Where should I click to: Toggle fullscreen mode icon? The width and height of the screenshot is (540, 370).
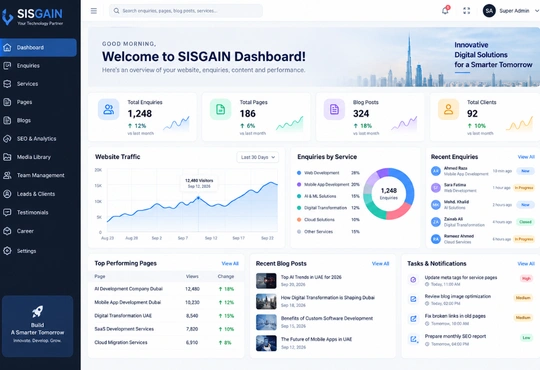coord(467,11)
